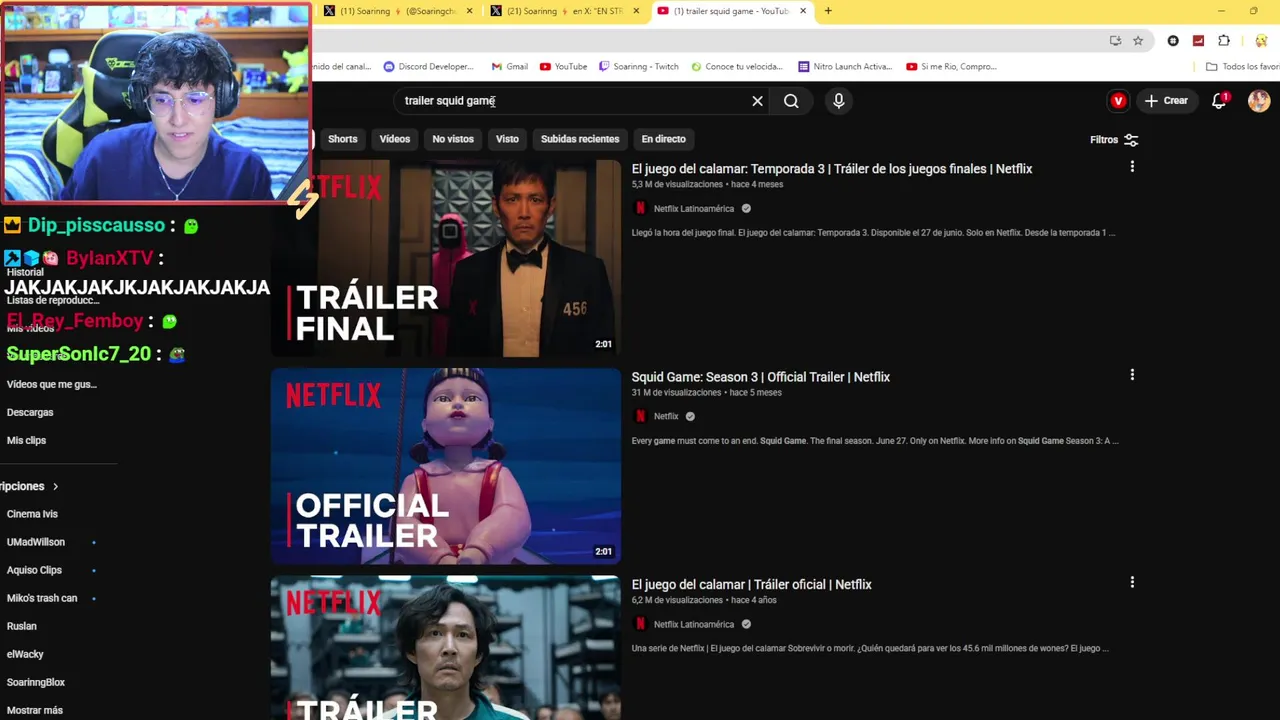The height and width of the screenshot is (720, 1280).
Task: Click Netflix channel avatar on second result
Action: click(641, 417)
